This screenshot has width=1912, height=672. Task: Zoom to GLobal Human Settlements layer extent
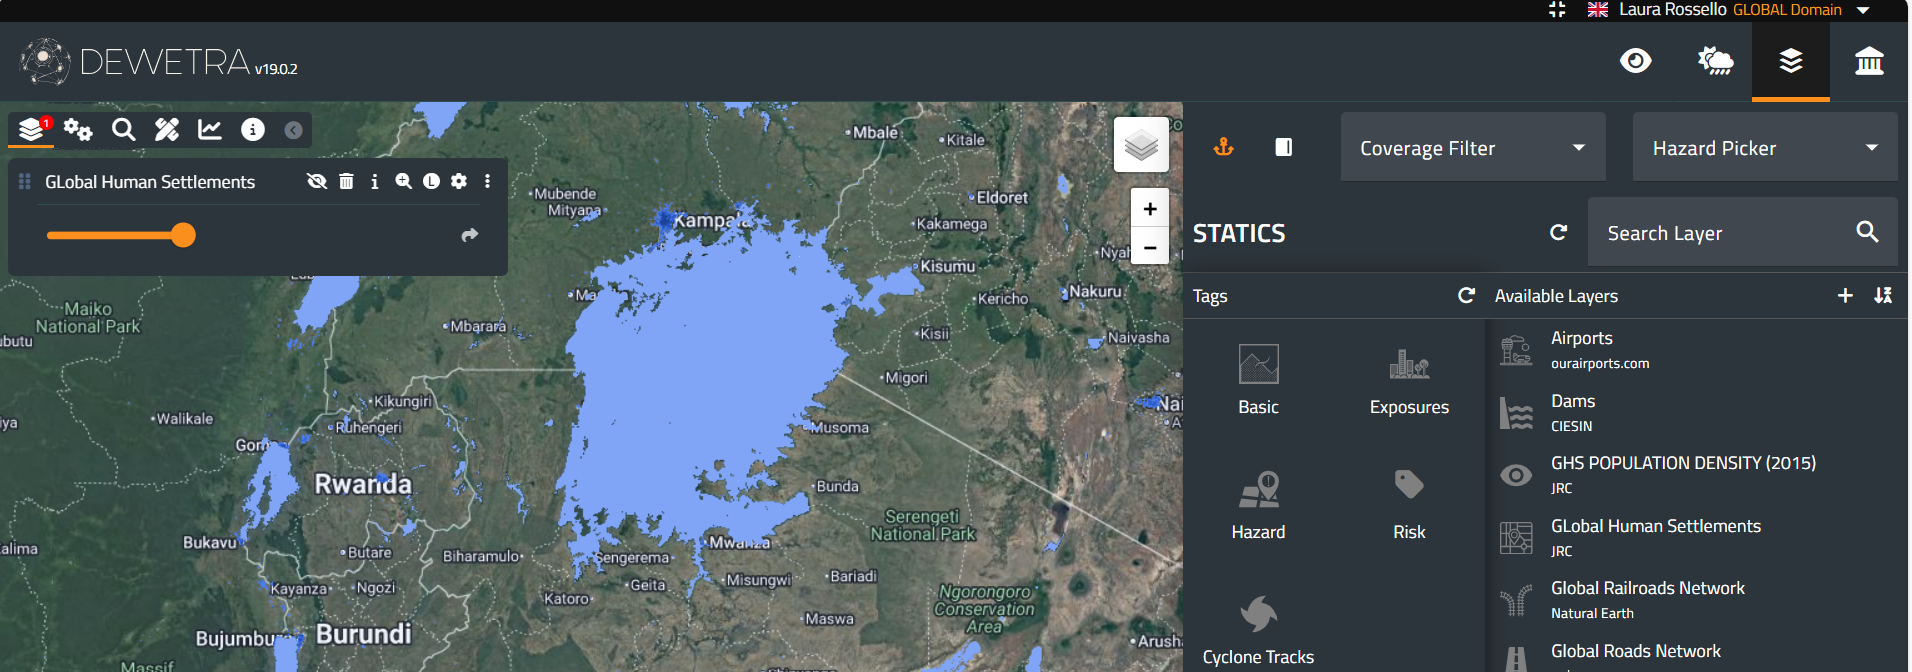(x=403, y=181)
